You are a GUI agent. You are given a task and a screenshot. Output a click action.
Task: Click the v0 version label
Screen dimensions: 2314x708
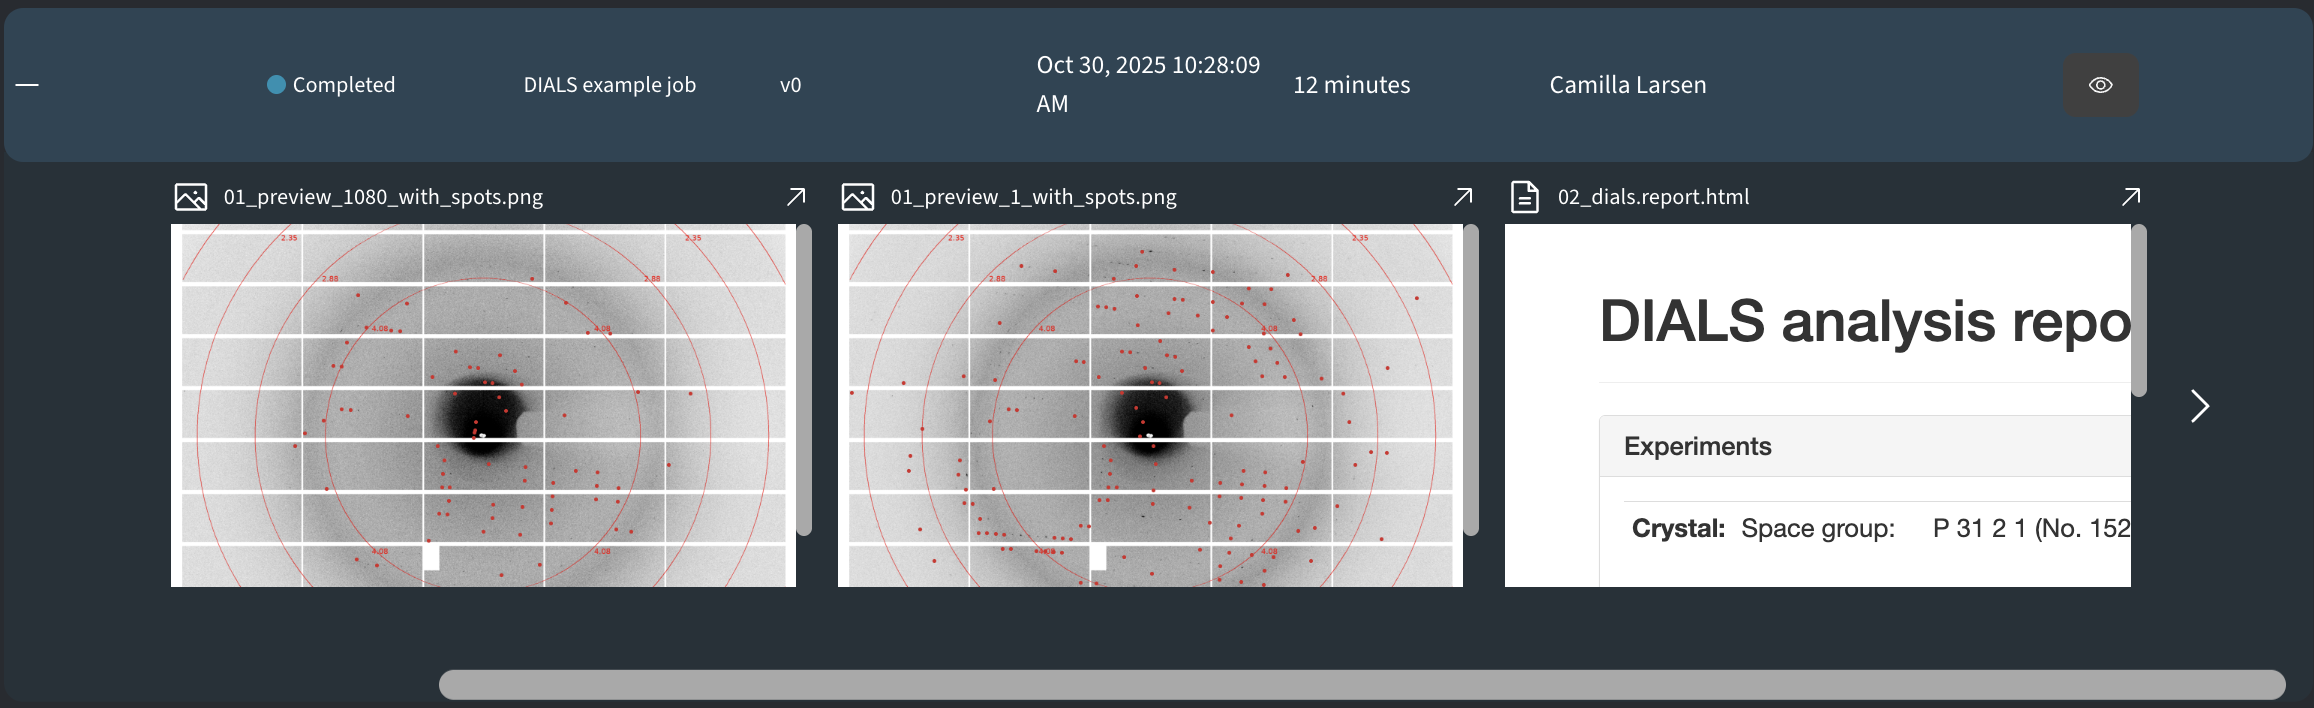(x=791, y=85)
